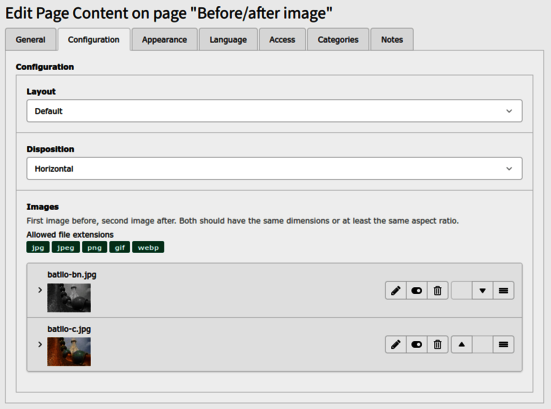Toggle visibility of batllo-bn.jpg
Image resolution: width=551 pixels, height=409 pixels.
pyautogui.click(x=417, y=291)
